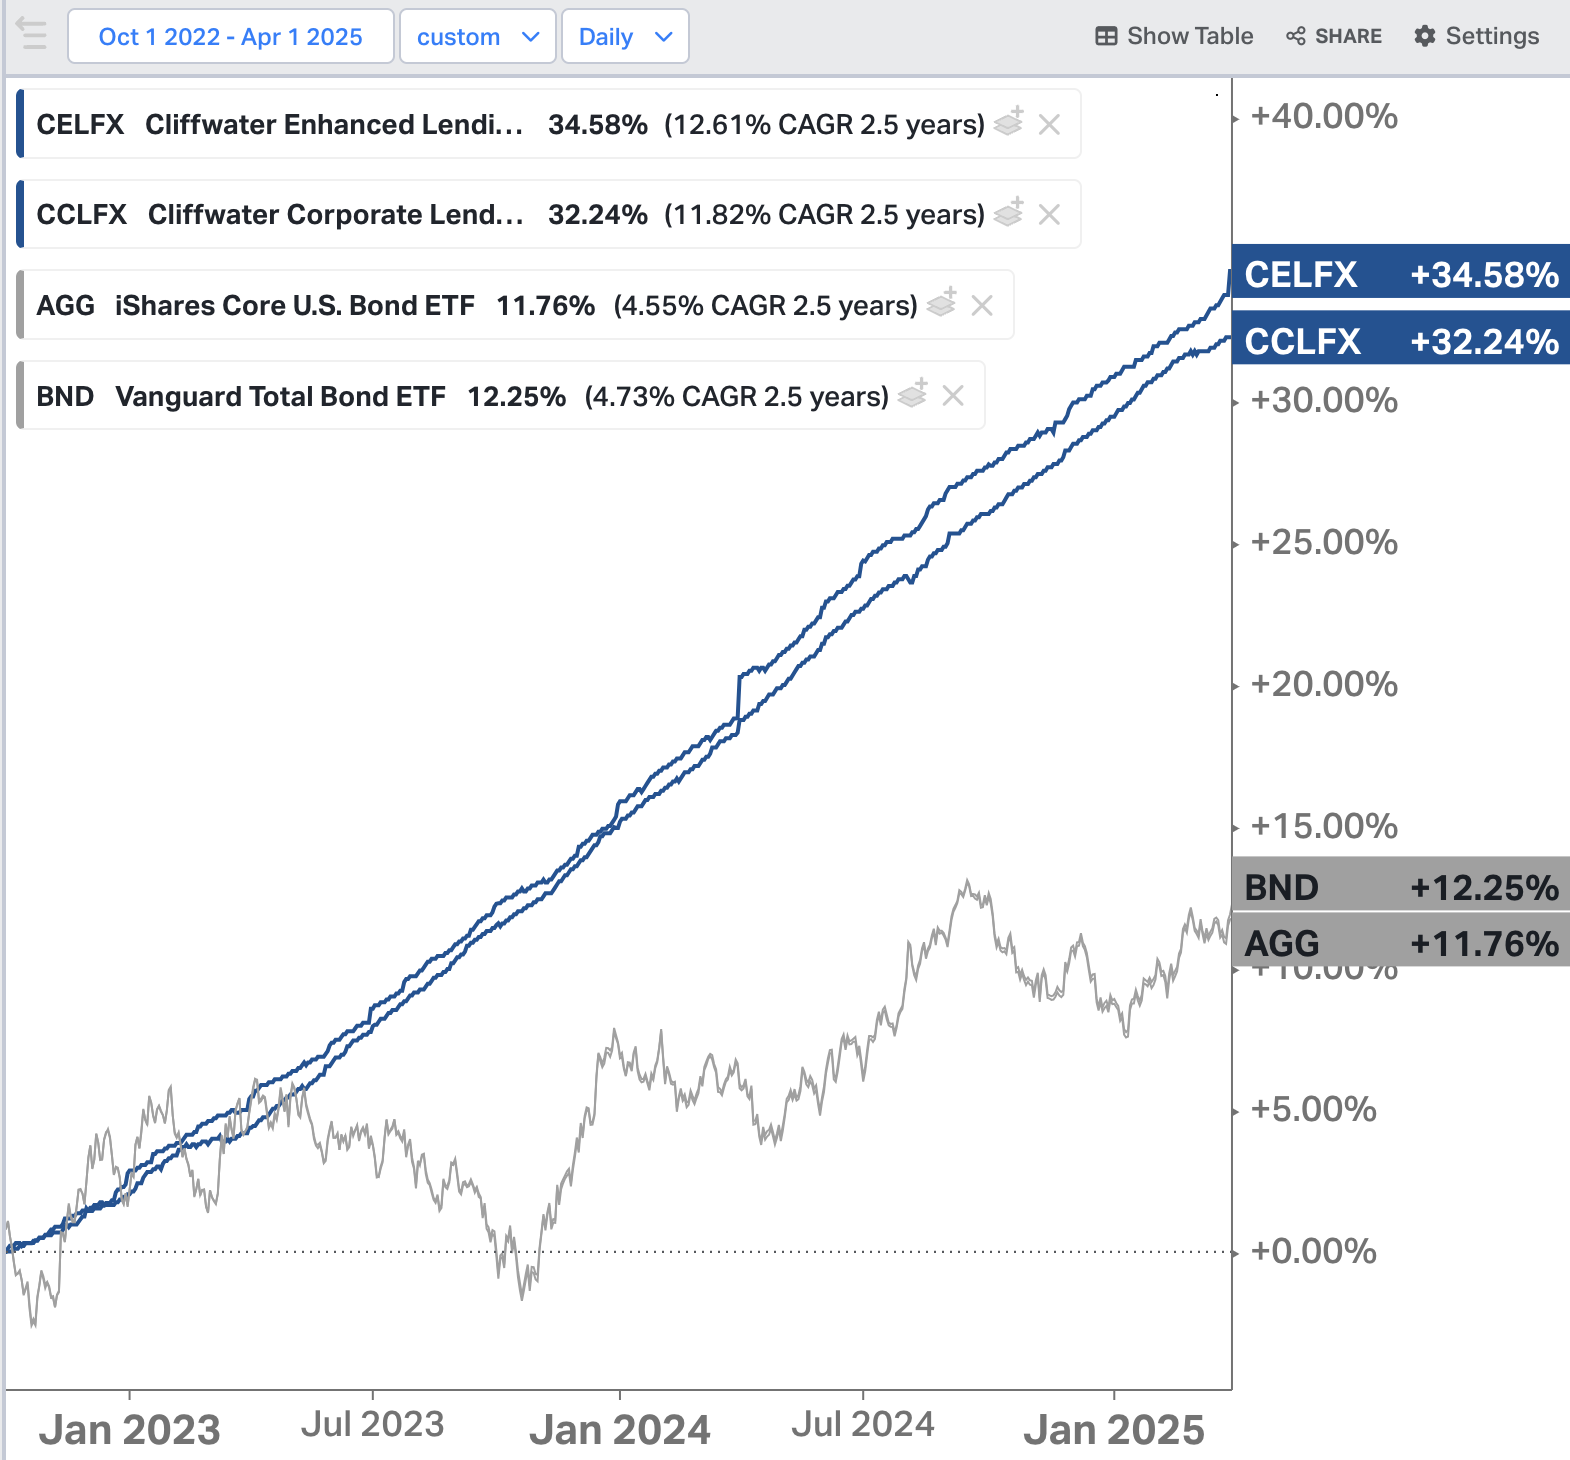Collapse the sidebar menu icon

(x=32, y=35)
